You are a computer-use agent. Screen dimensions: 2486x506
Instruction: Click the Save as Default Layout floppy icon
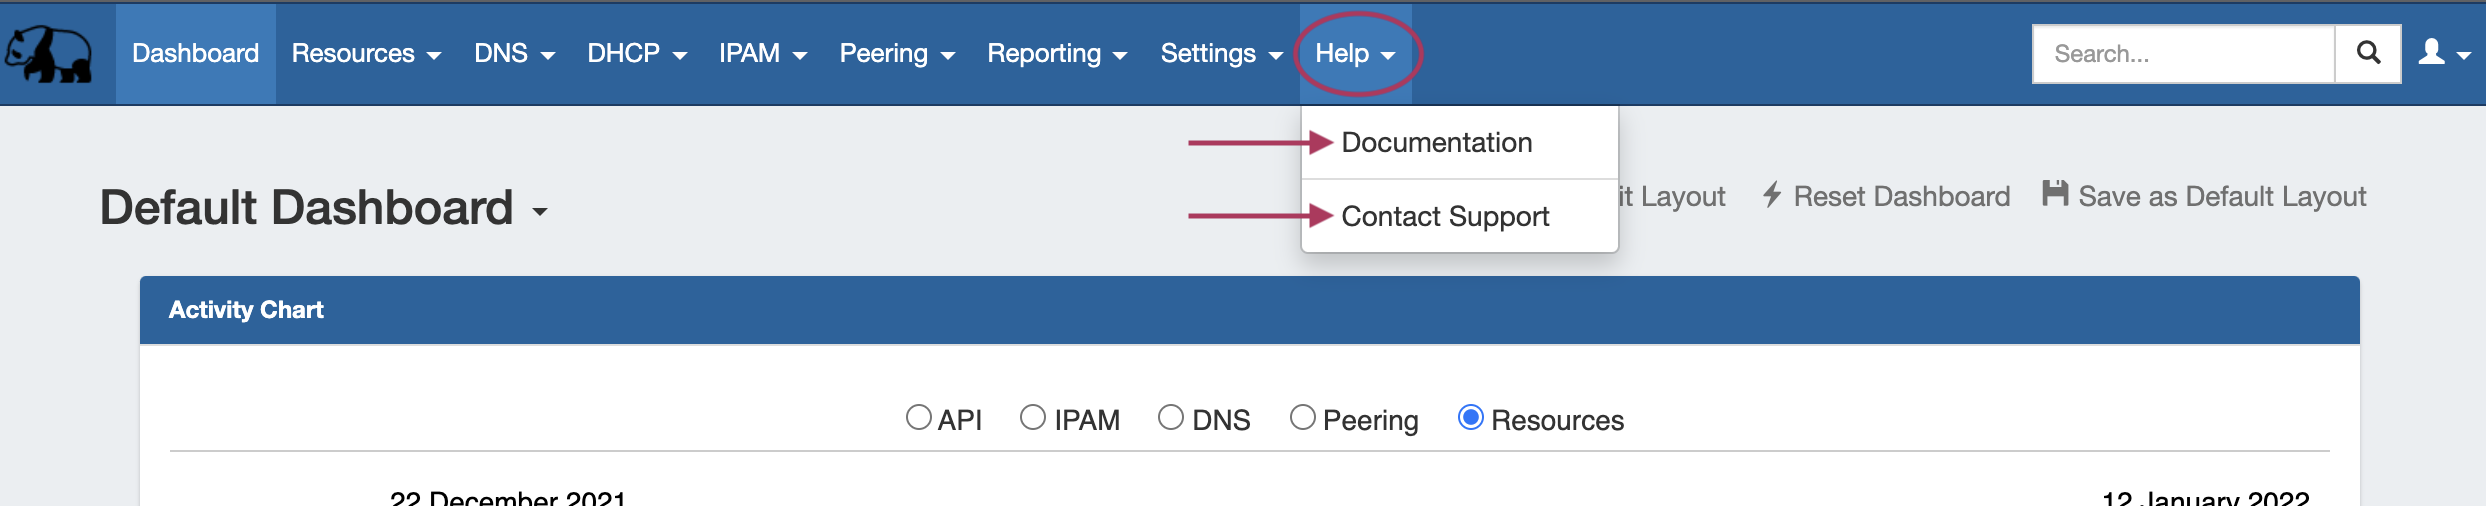tap(2054, 194)
